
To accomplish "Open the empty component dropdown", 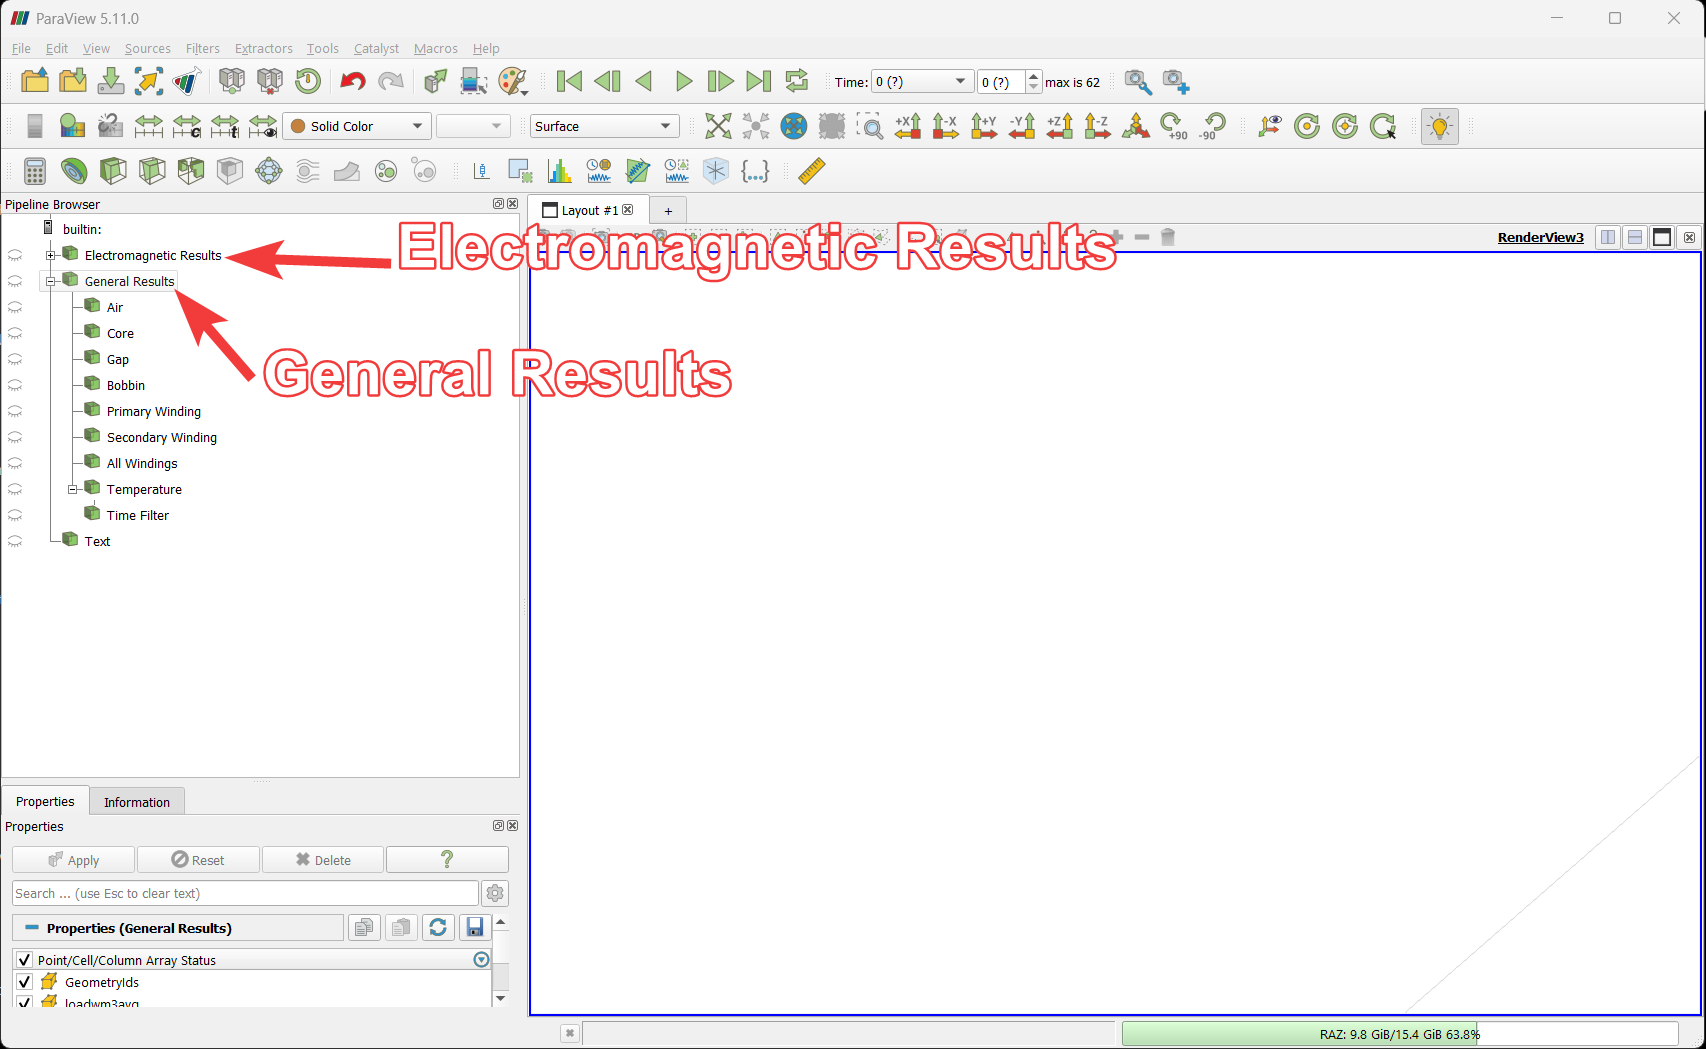I will tap(473, 126).
